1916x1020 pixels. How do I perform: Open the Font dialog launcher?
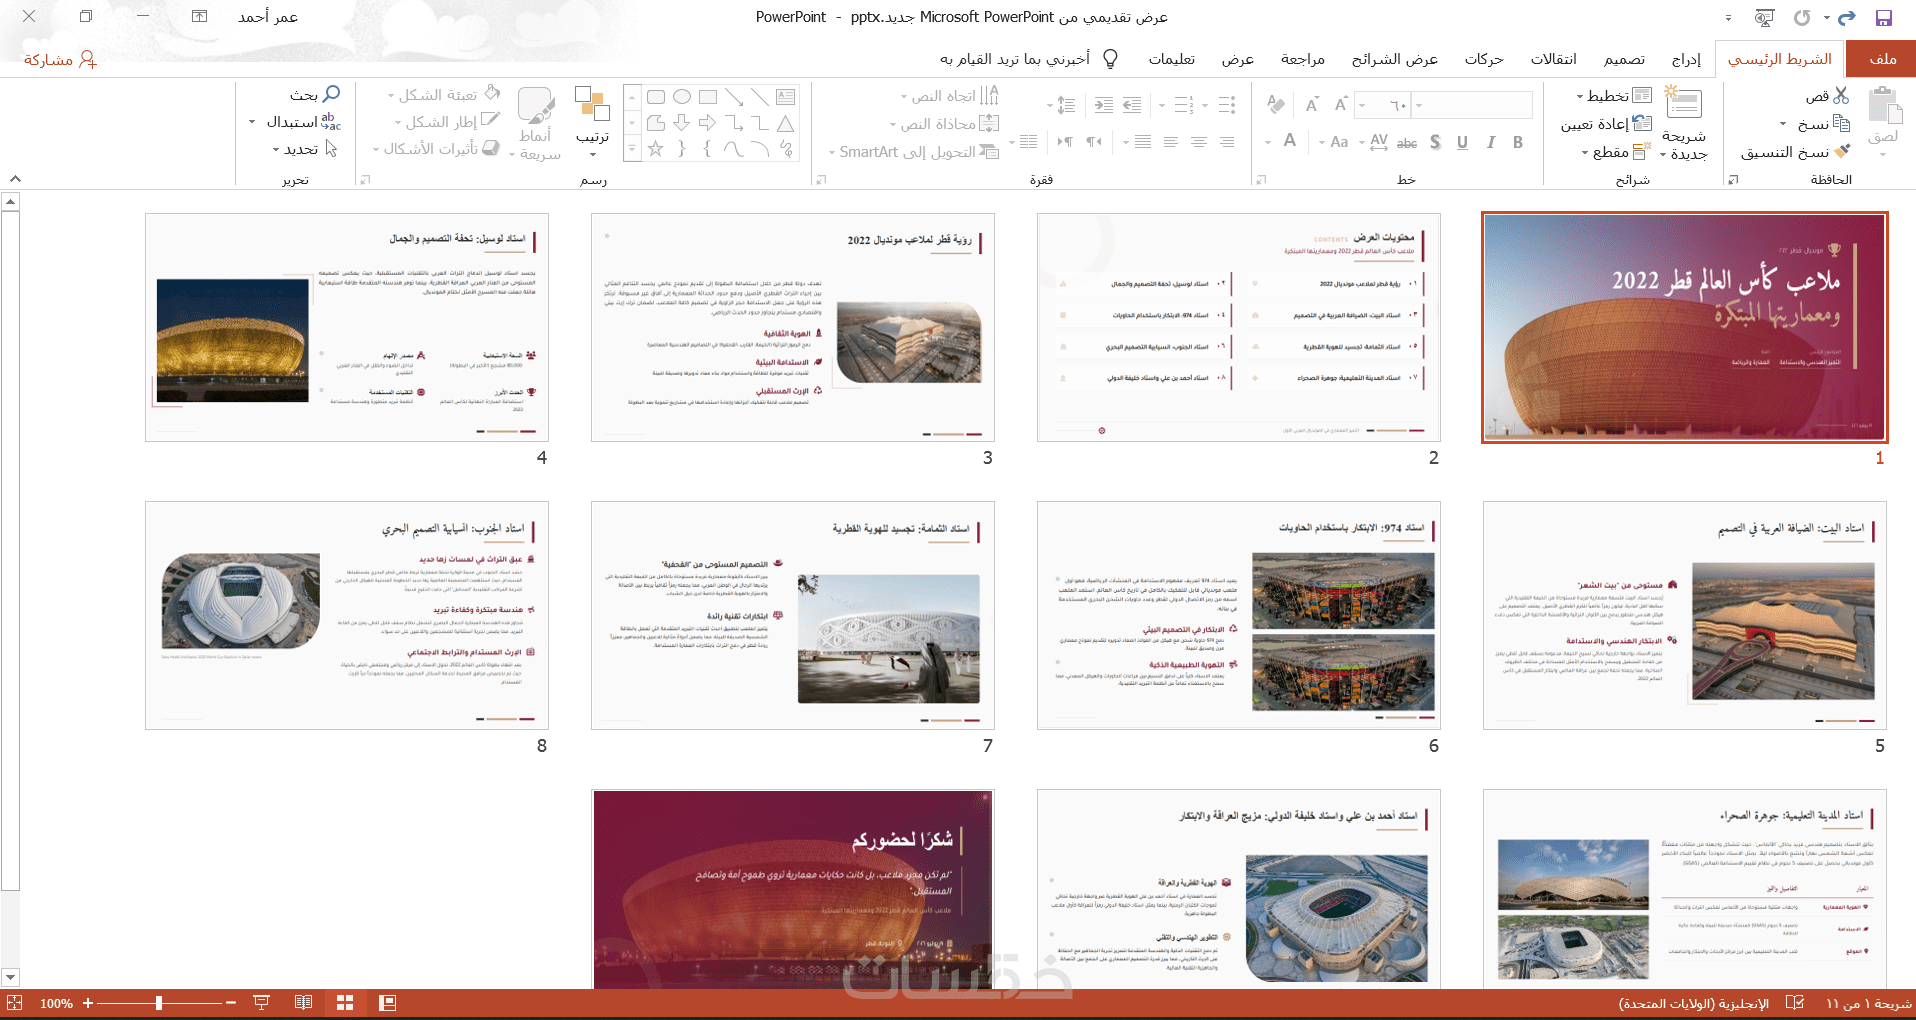point(1261,180)
